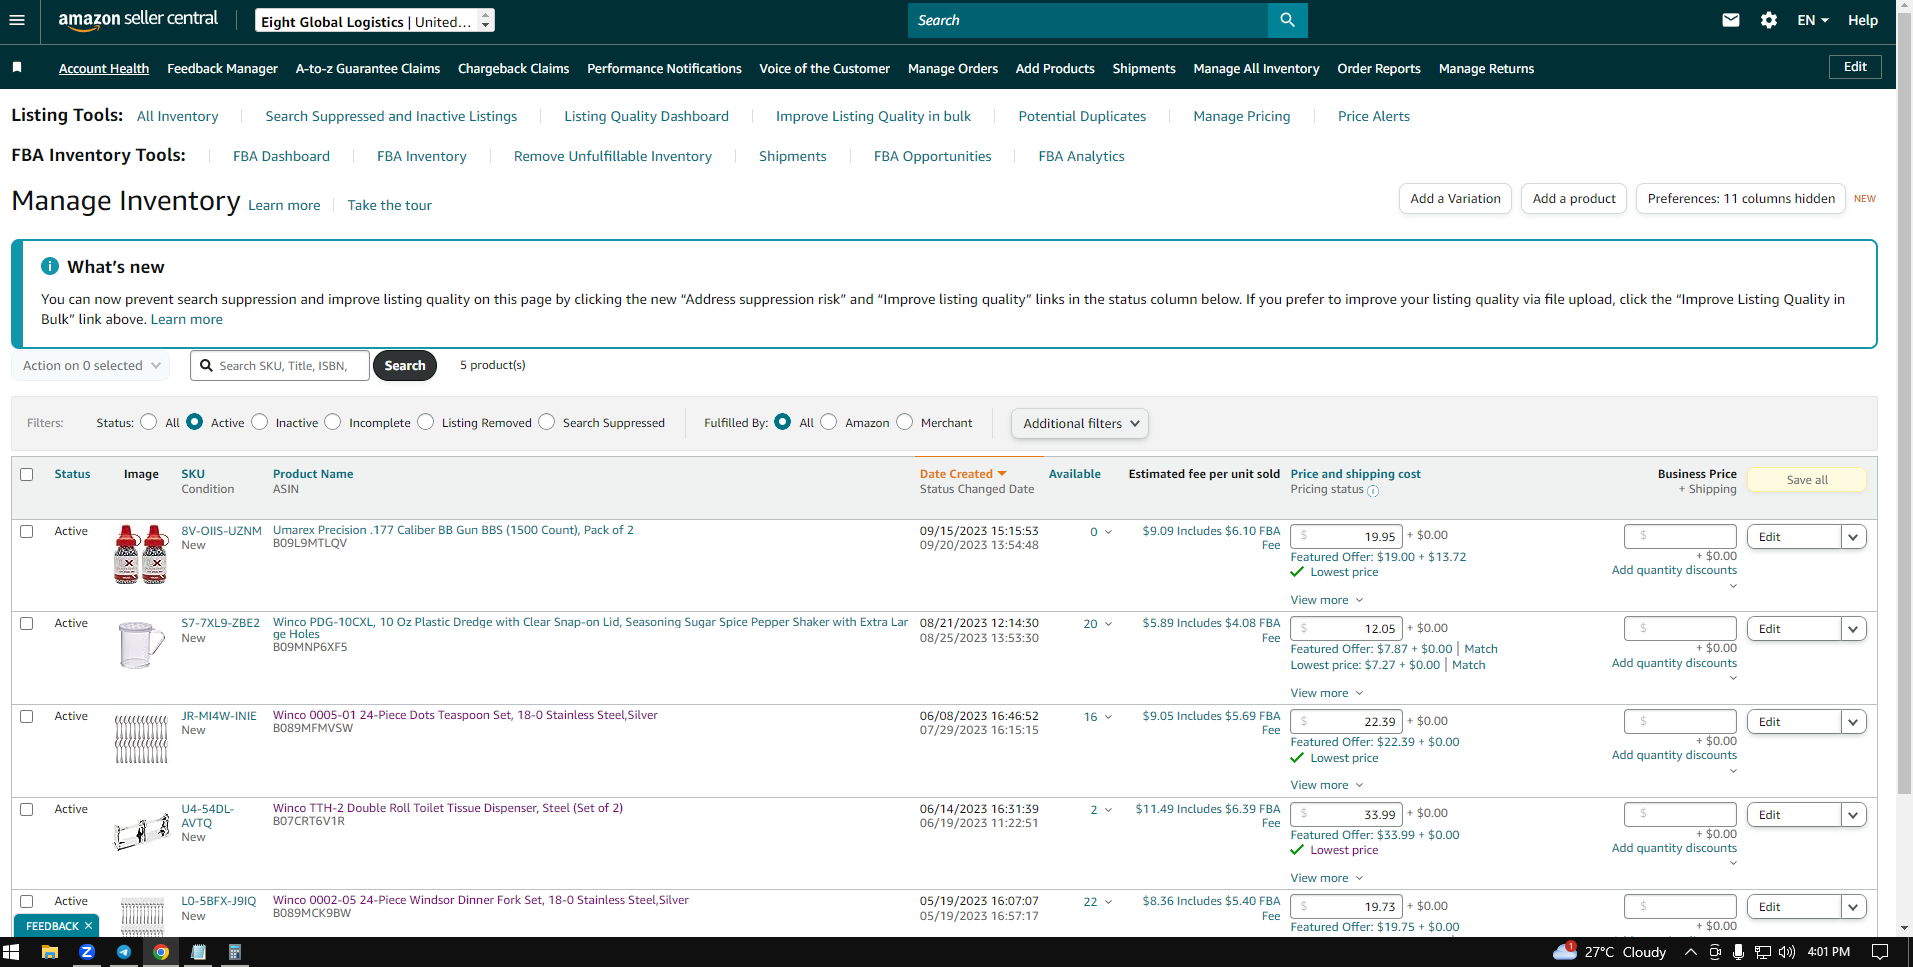This screenshot has height=967, width=1913.
Task: Click the Add a product button
Action: click(x=1574, y=199)
